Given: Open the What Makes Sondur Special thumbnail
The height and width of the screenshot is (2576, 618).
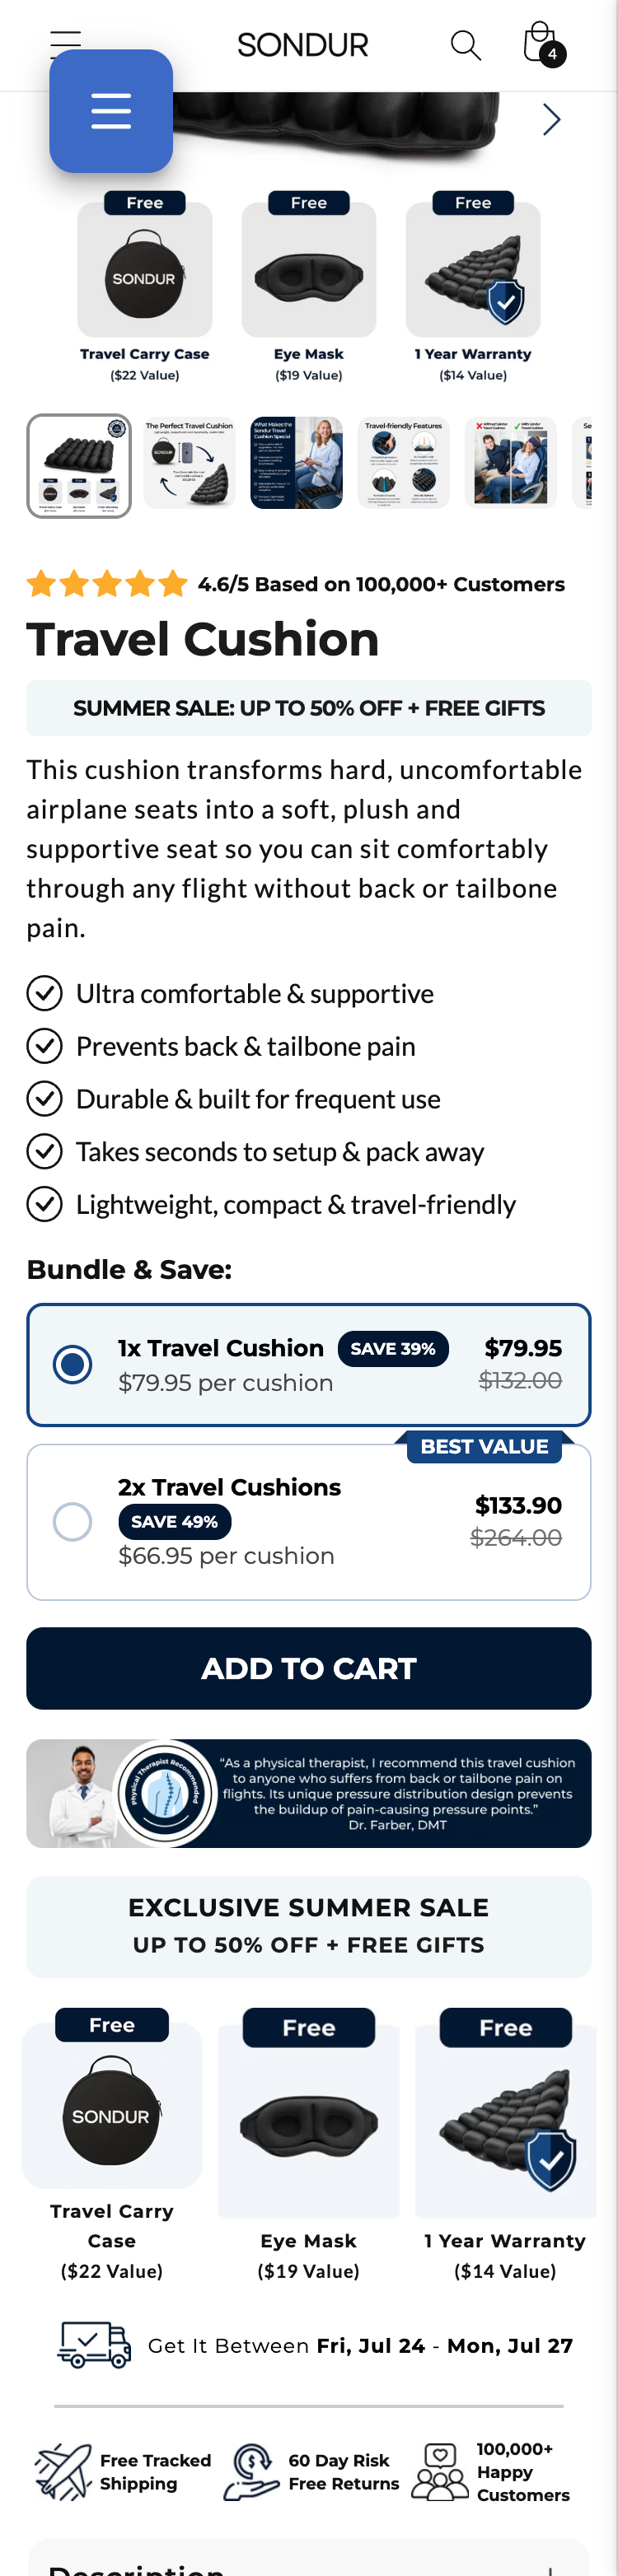Looking at the screenshot, I should [297, 463].
